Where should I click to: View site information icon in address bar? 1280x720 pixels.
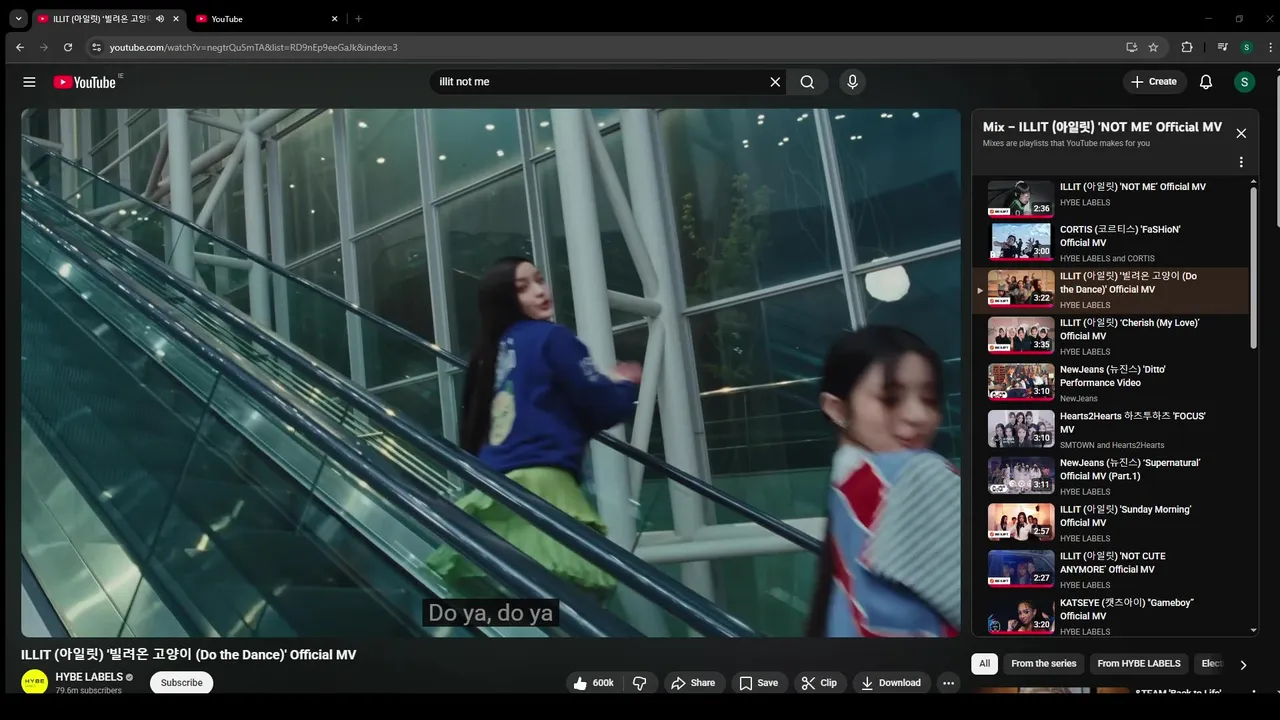[96, 47]
